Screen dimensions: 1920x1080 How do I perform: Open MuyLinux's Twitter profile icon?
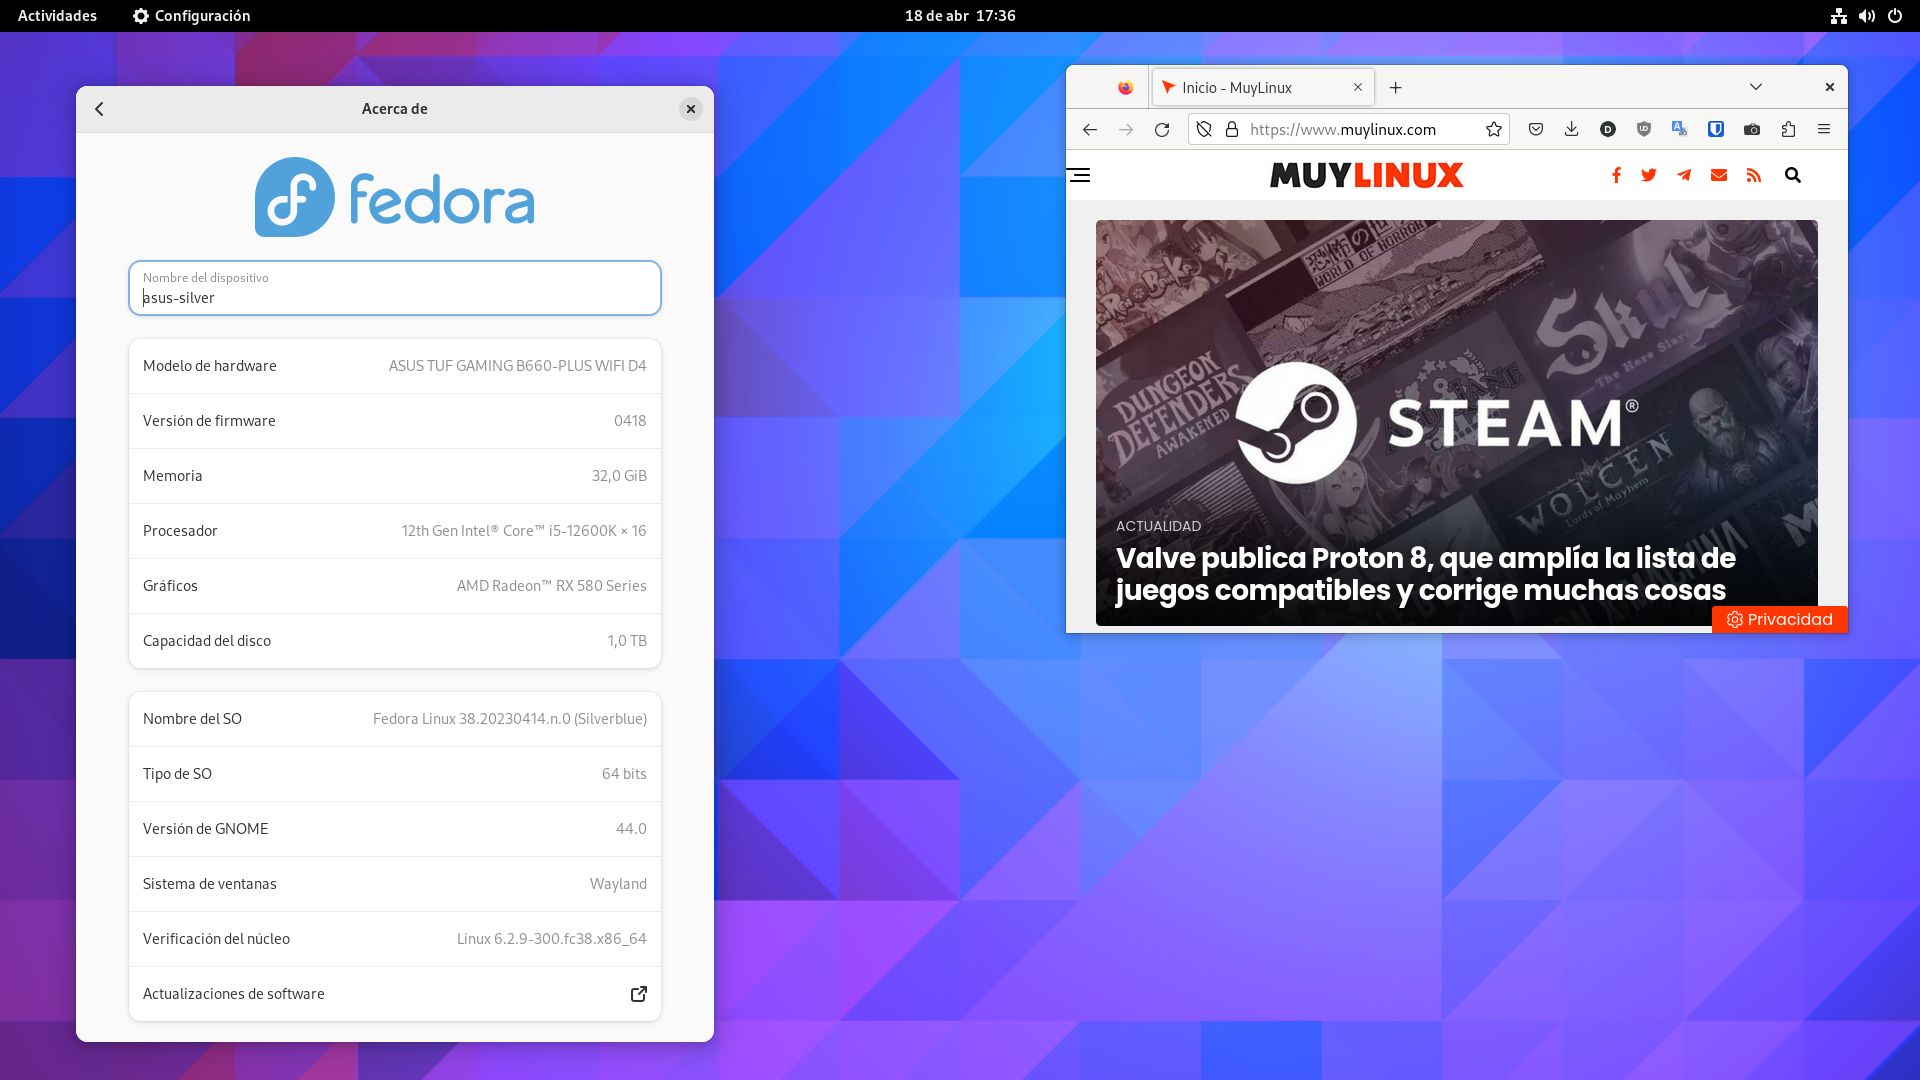click(1648, 174)
